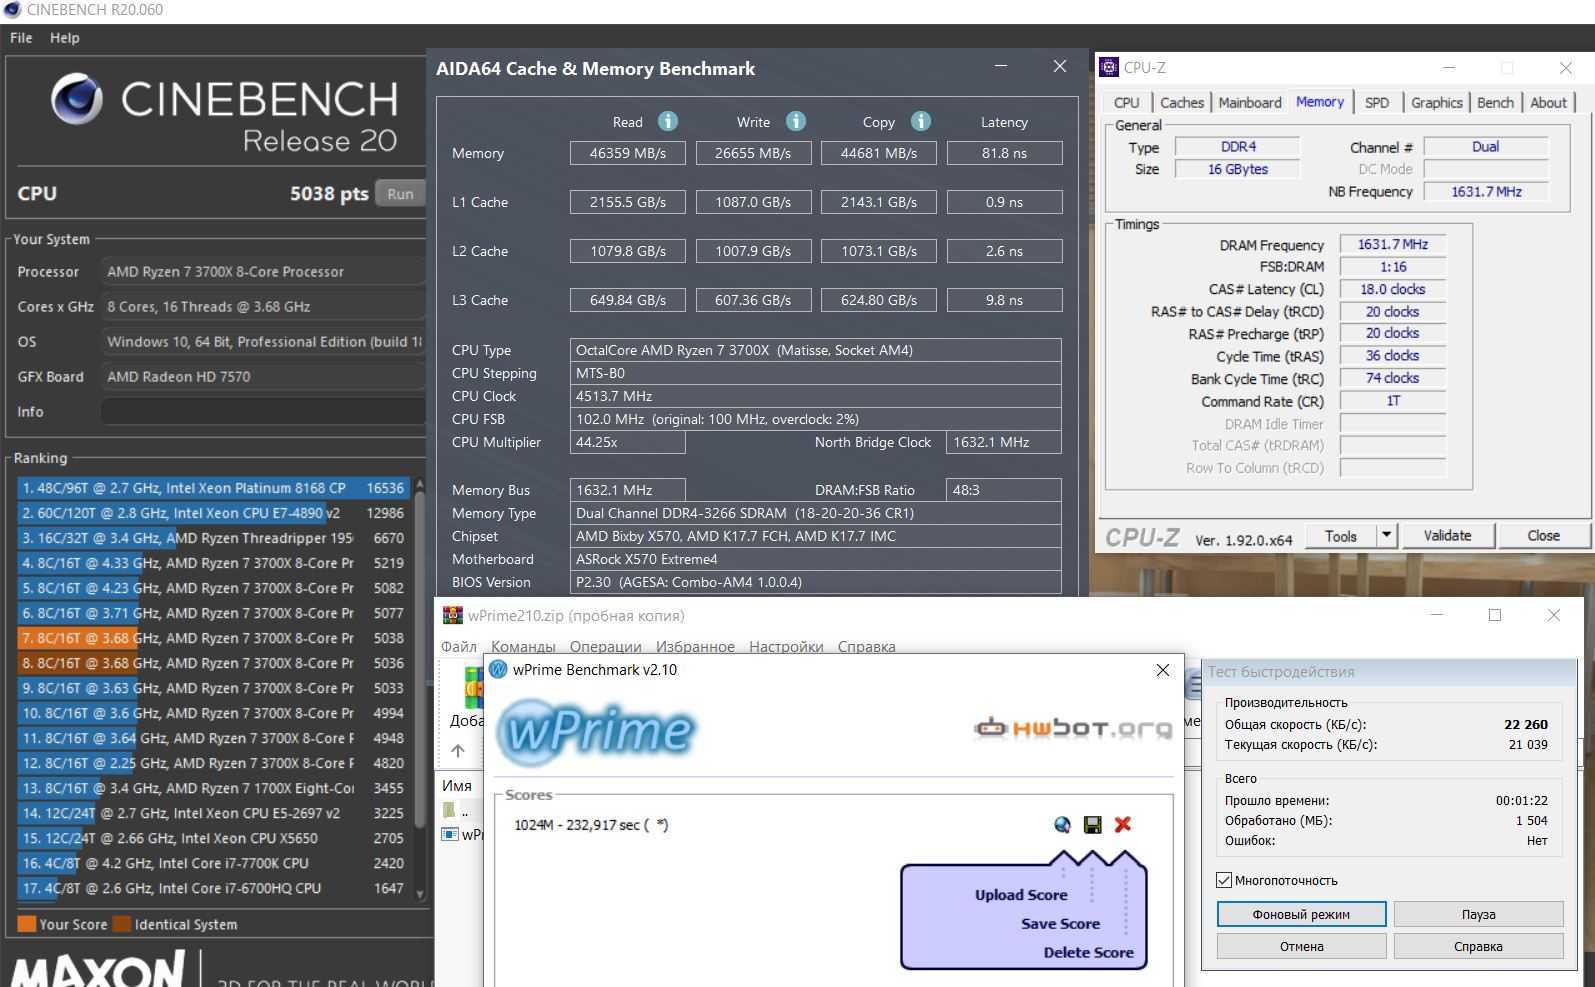Click the red X delete score icon
1595x987 pixels.
[1122, 824]
